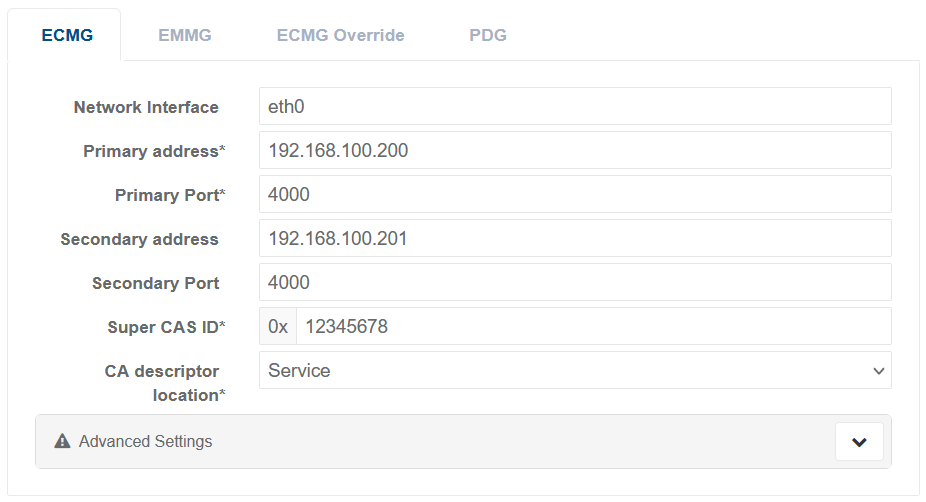This screenshot has width=926, height=502.
Task: Click the Secondary address input box
Action: point(575,238)
